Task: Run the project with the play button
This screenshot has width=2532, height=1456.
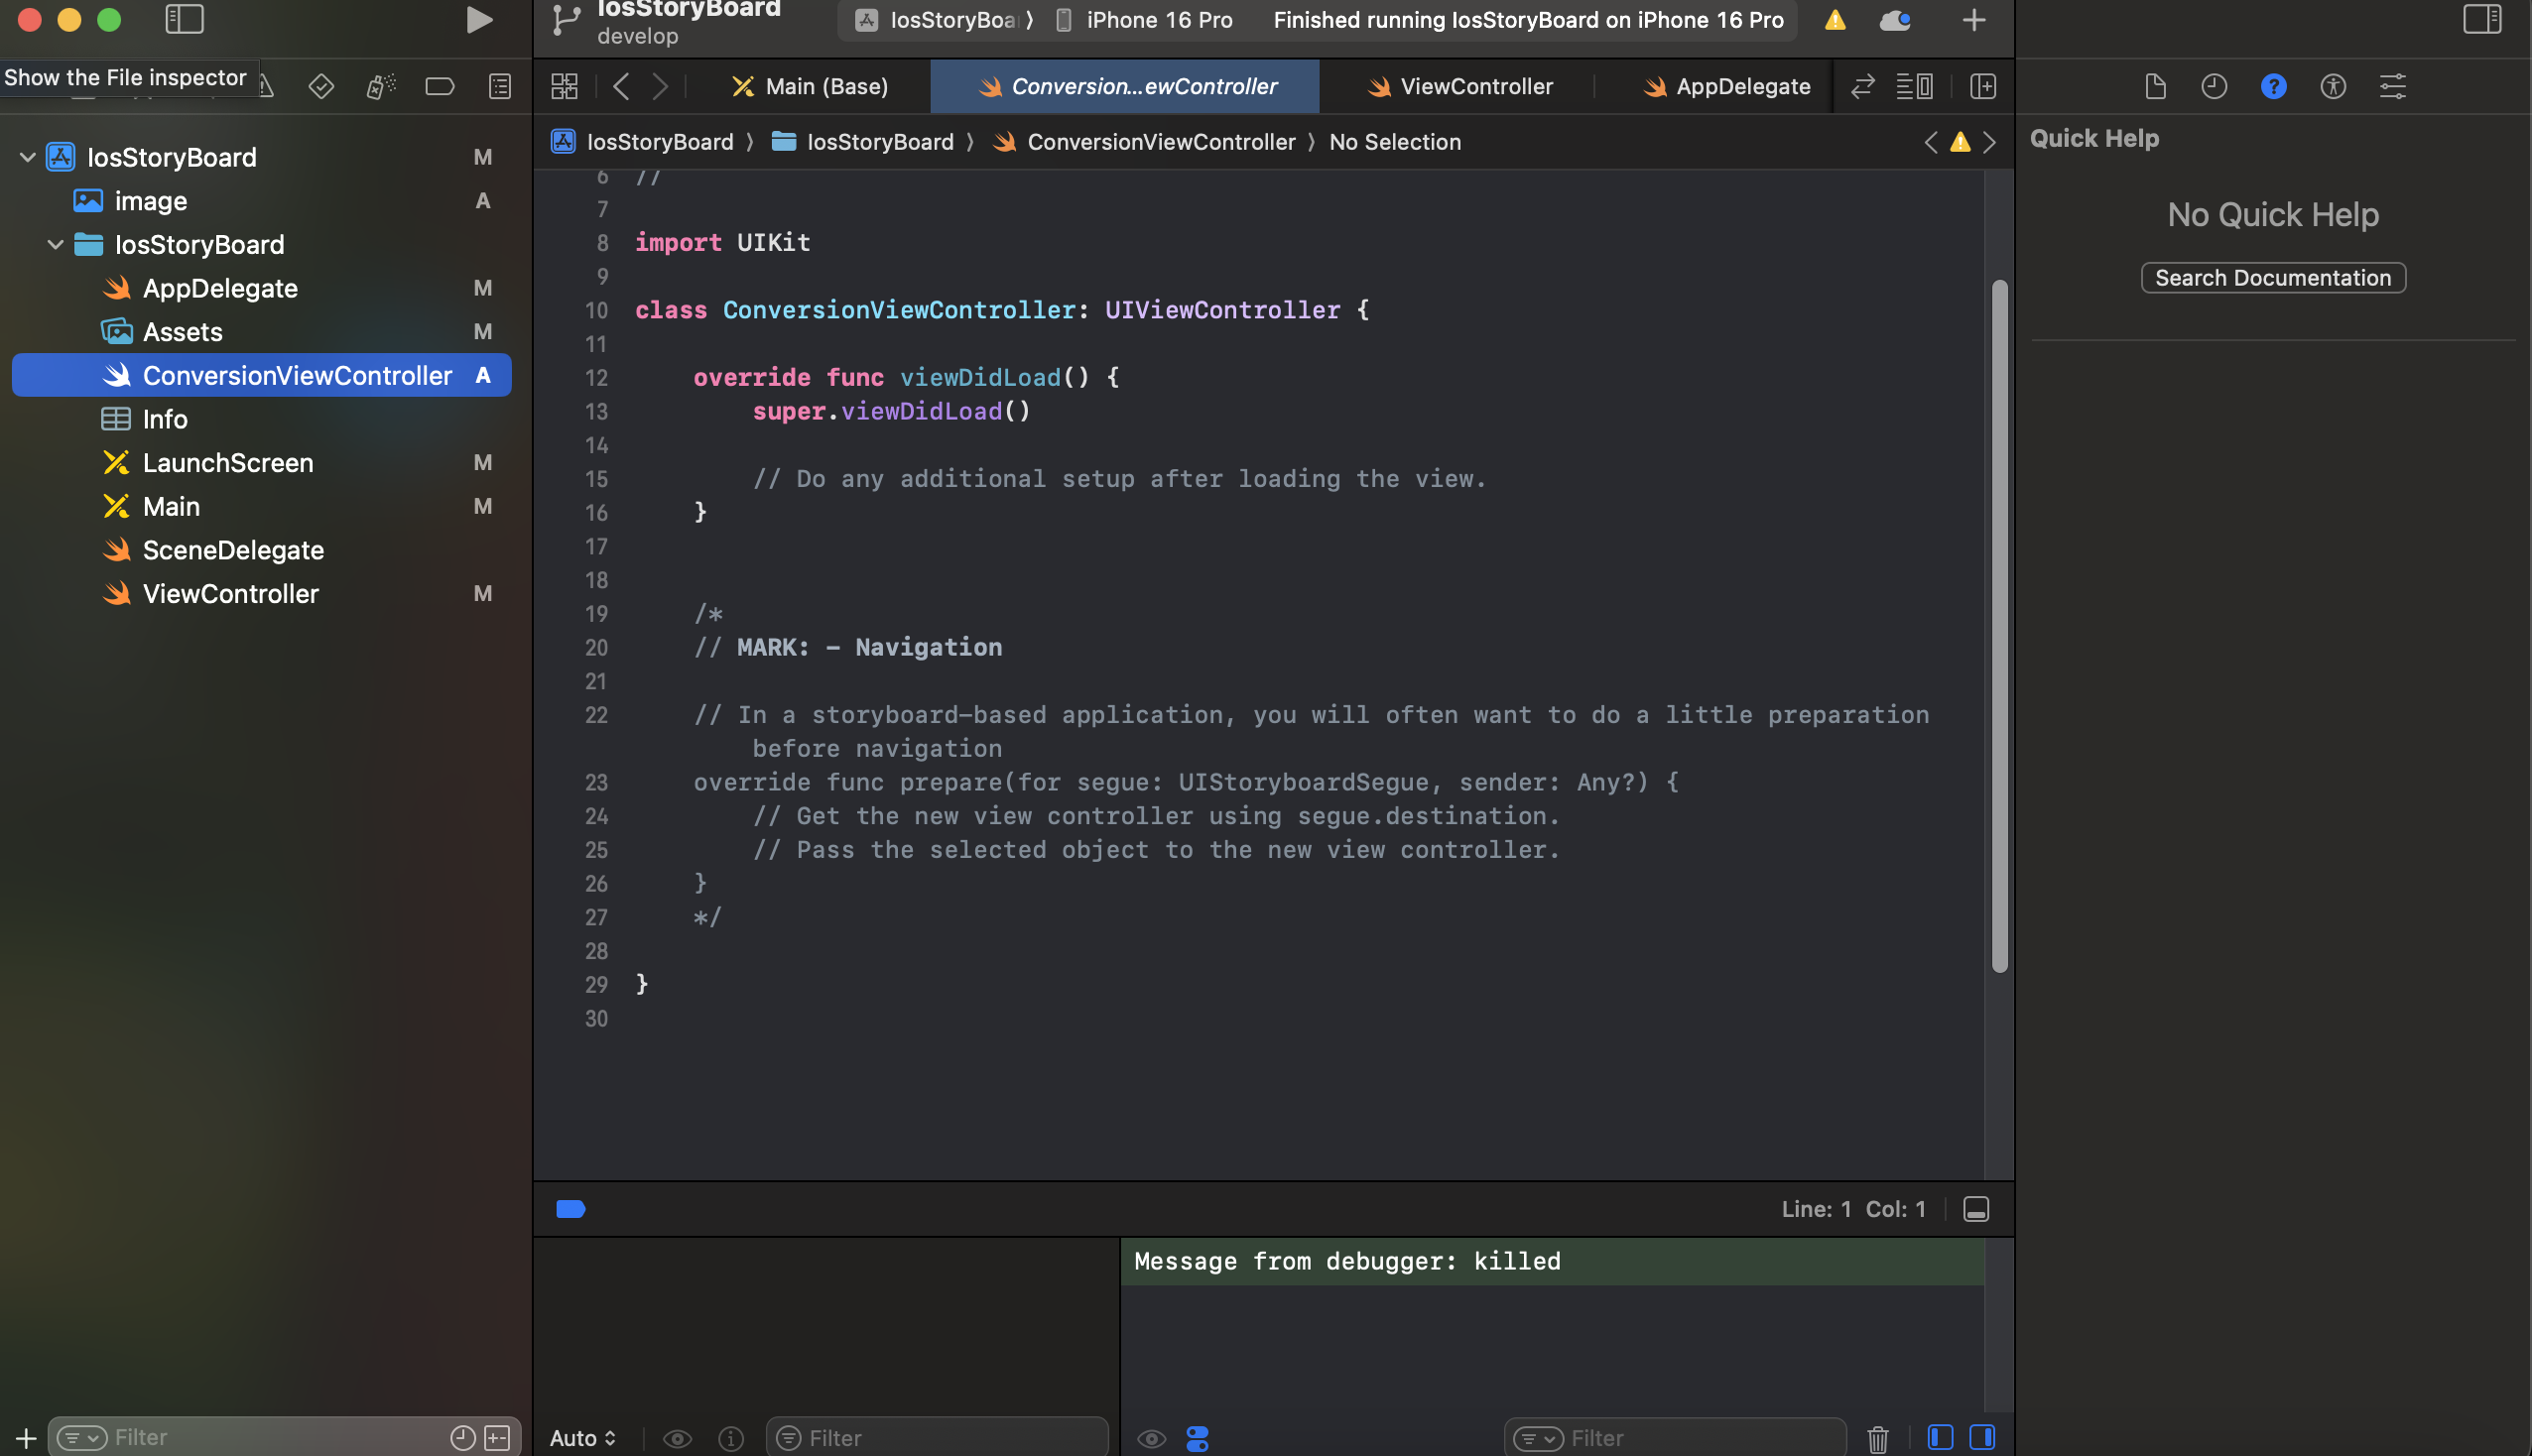Action: (479, 20)
